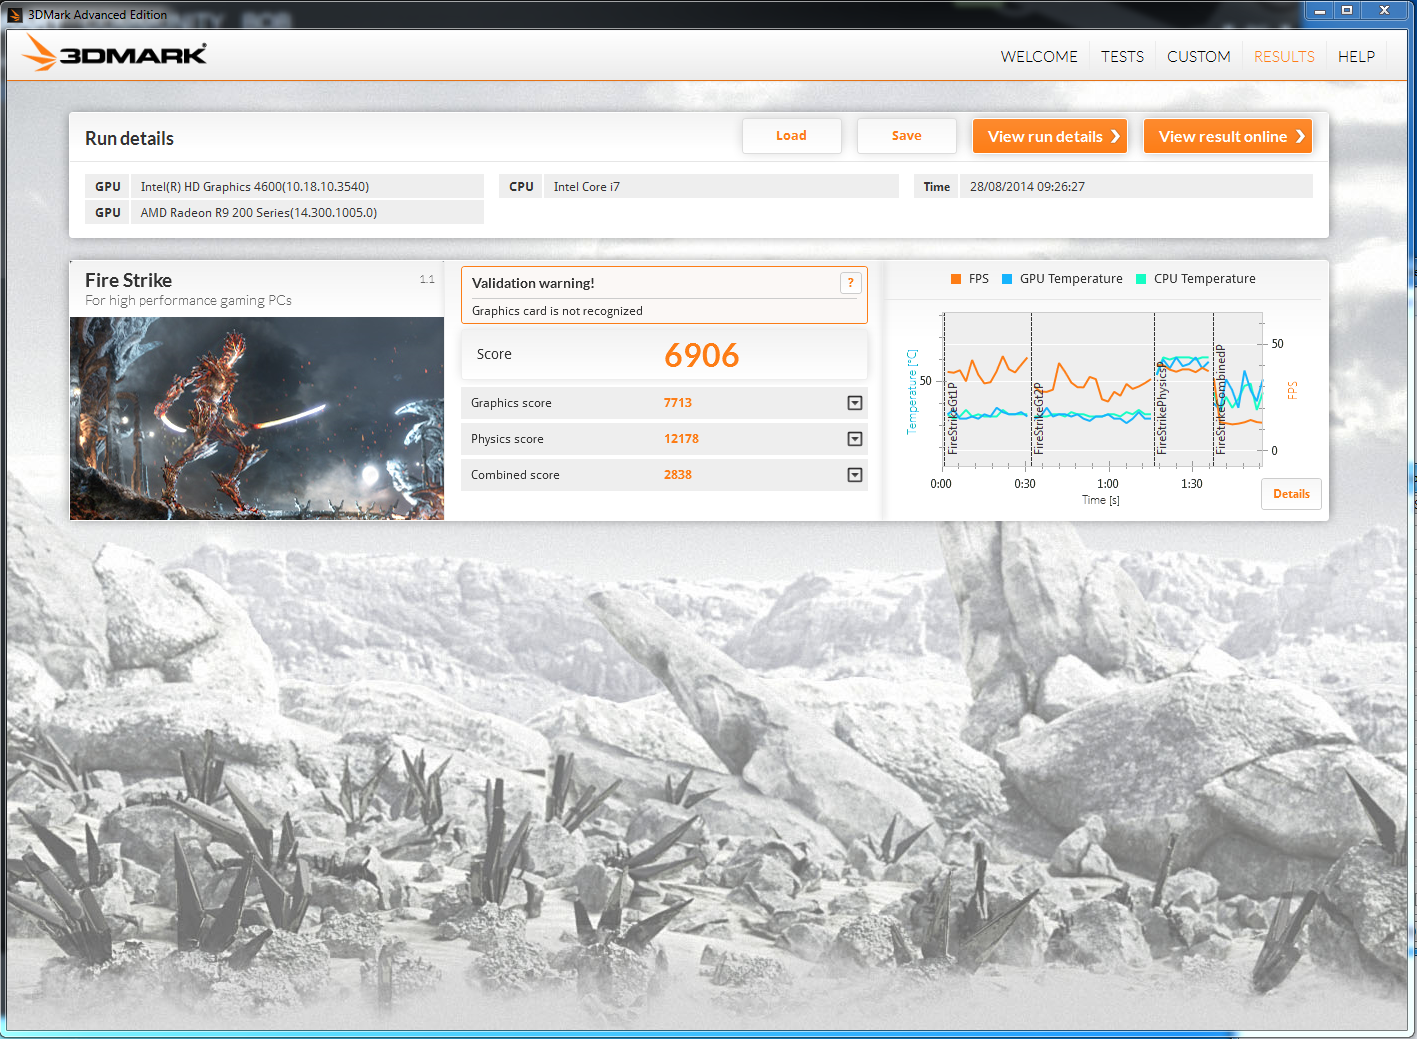The height and width of the screenshot is (1039, 1417).
Task: Expand the Combined score details
Action: click(x=855, y=475)
